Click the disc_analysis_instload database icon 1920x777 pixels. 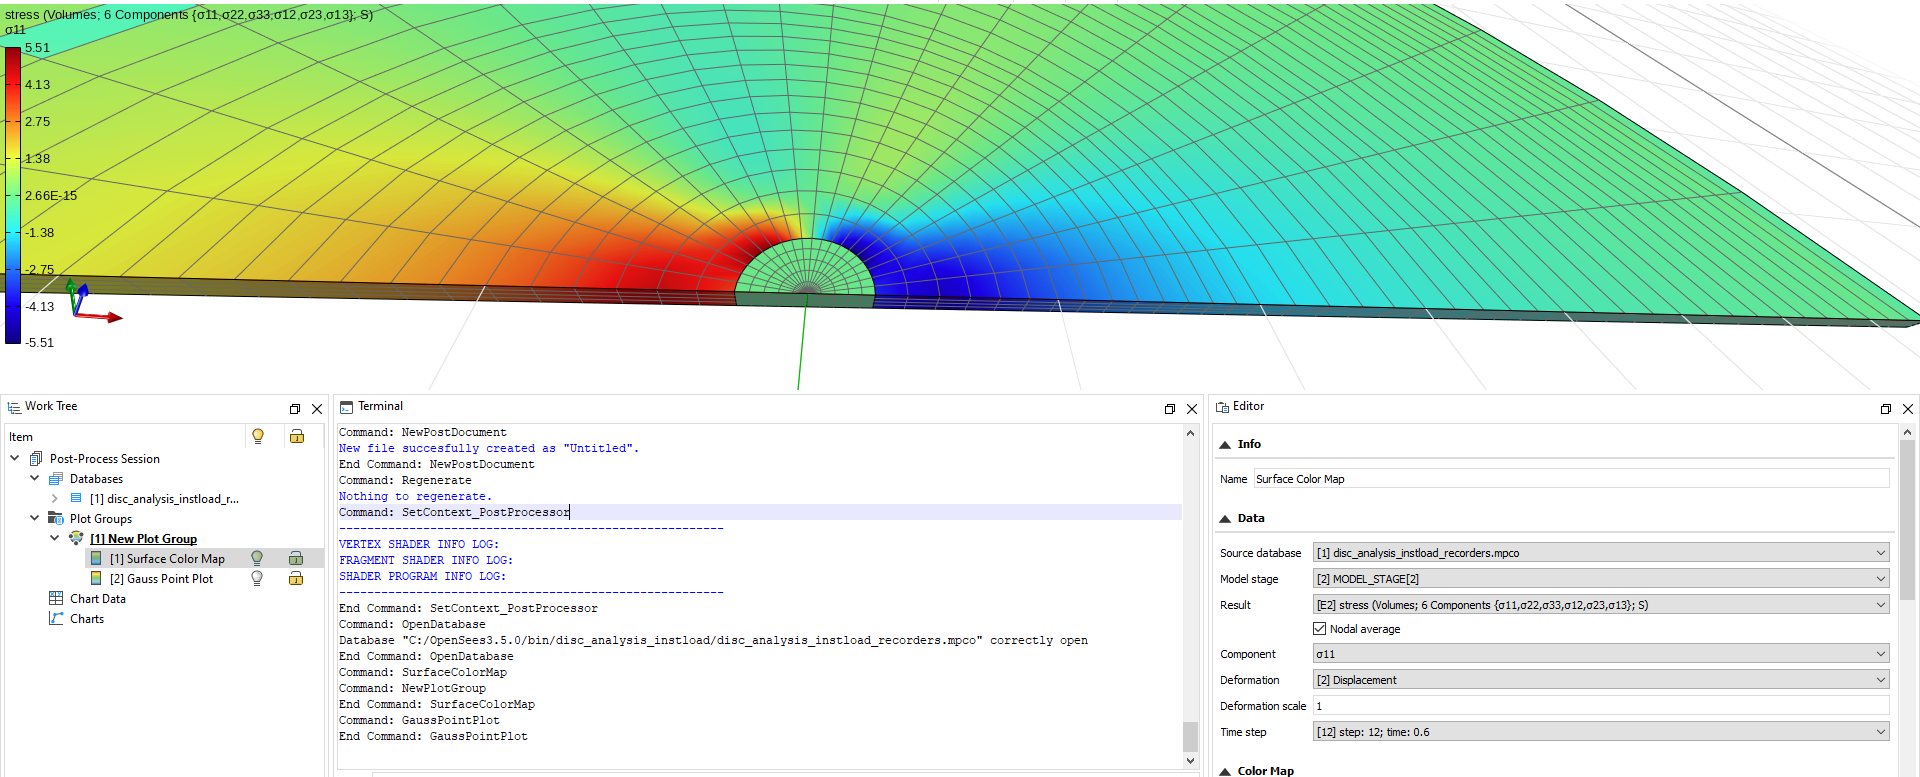(76, 498)
